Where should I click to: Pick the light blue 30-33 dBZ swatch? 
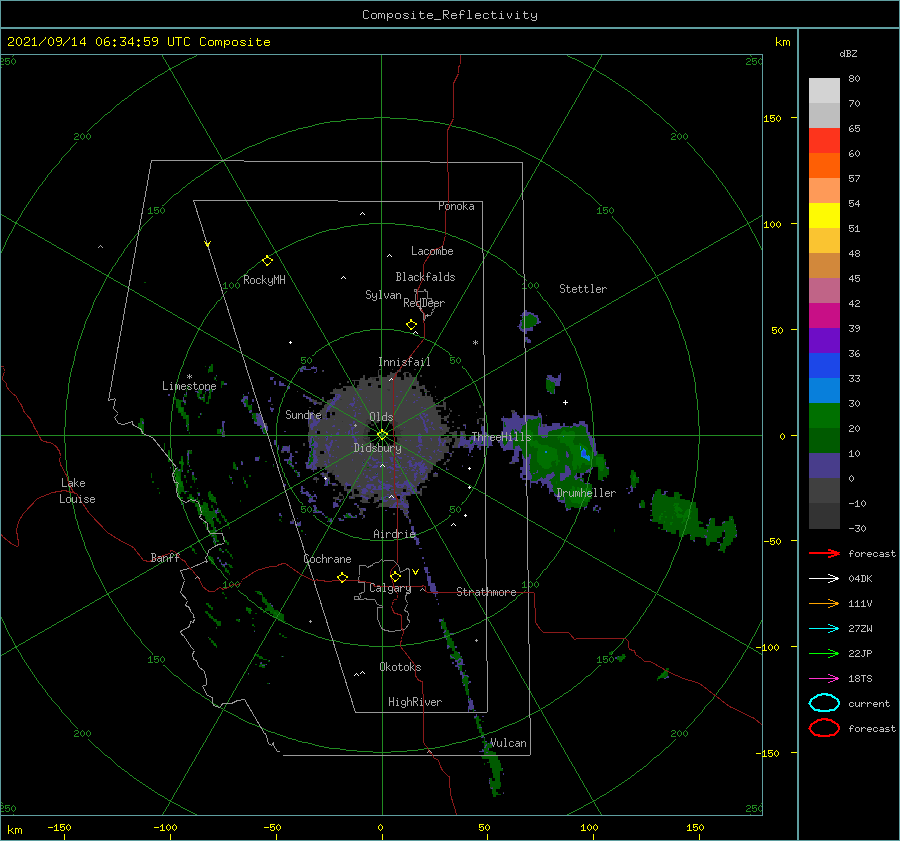[824, 390]
